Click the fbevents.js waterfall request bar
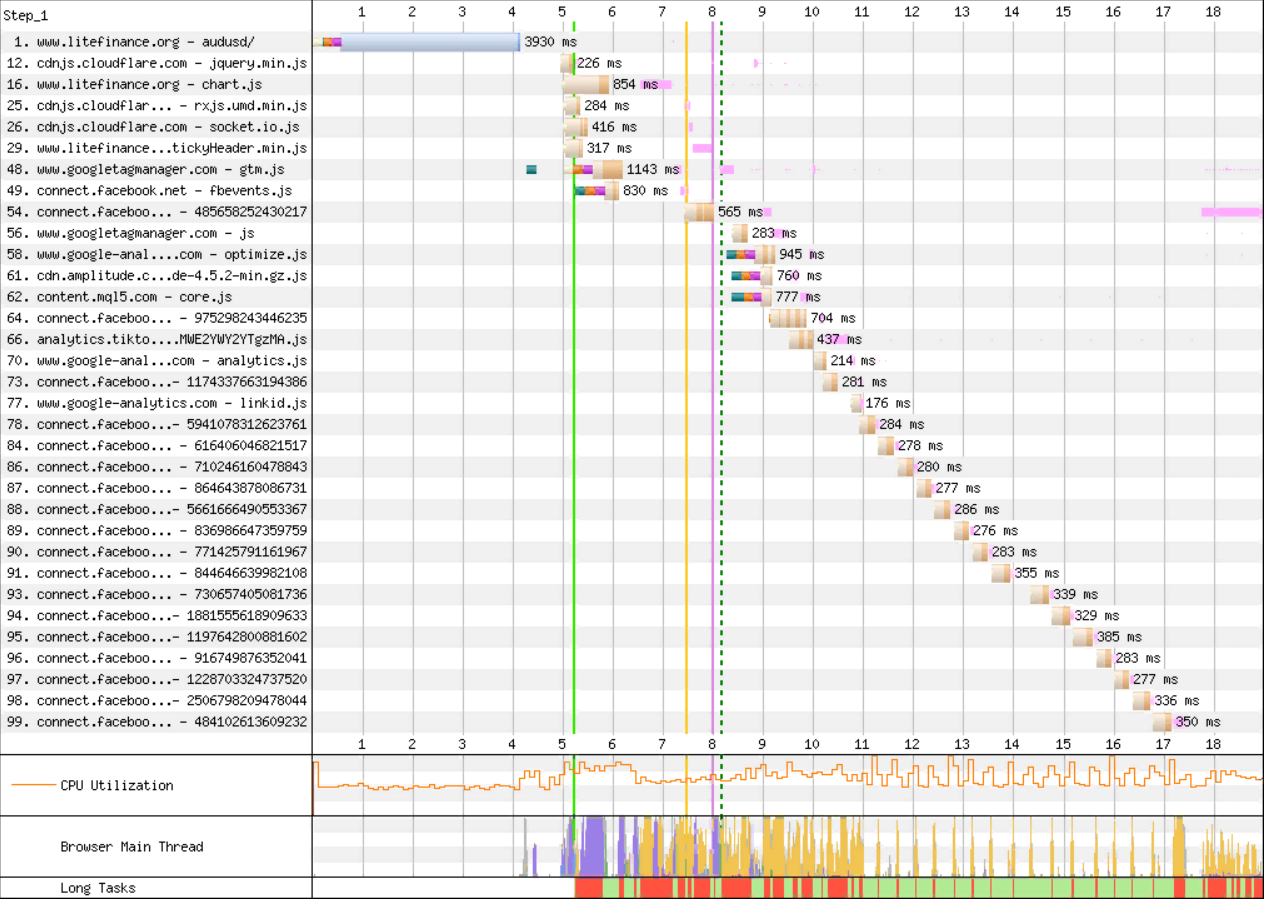Screen dimensions: 1267x901 tap(596, 191)
